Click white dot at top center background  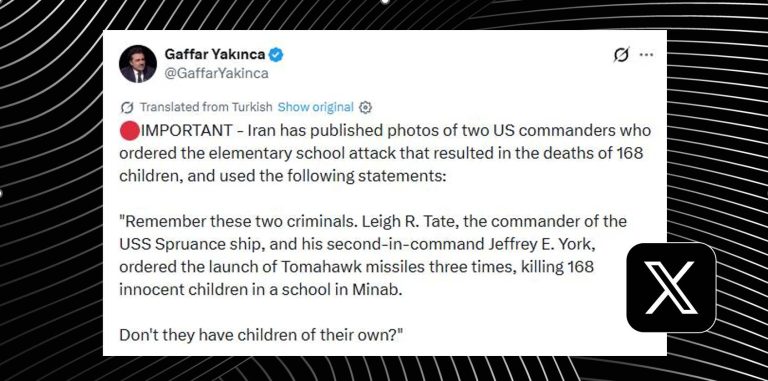pyautogui.click(x=385, y=1)
